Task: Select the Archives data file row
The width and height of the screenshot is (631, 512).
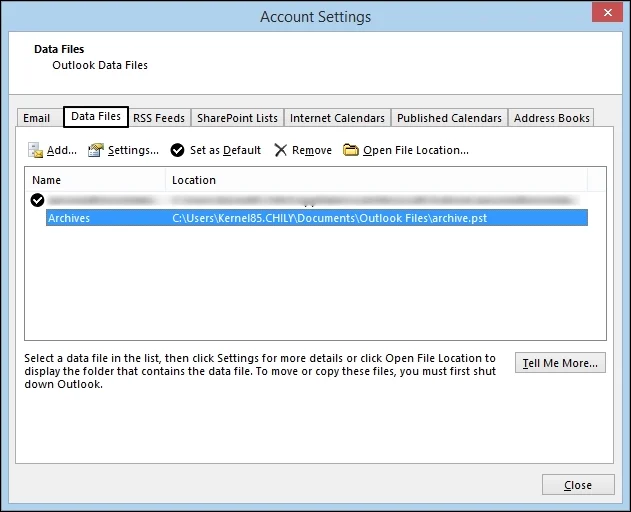Action: [x=317, y=218]
